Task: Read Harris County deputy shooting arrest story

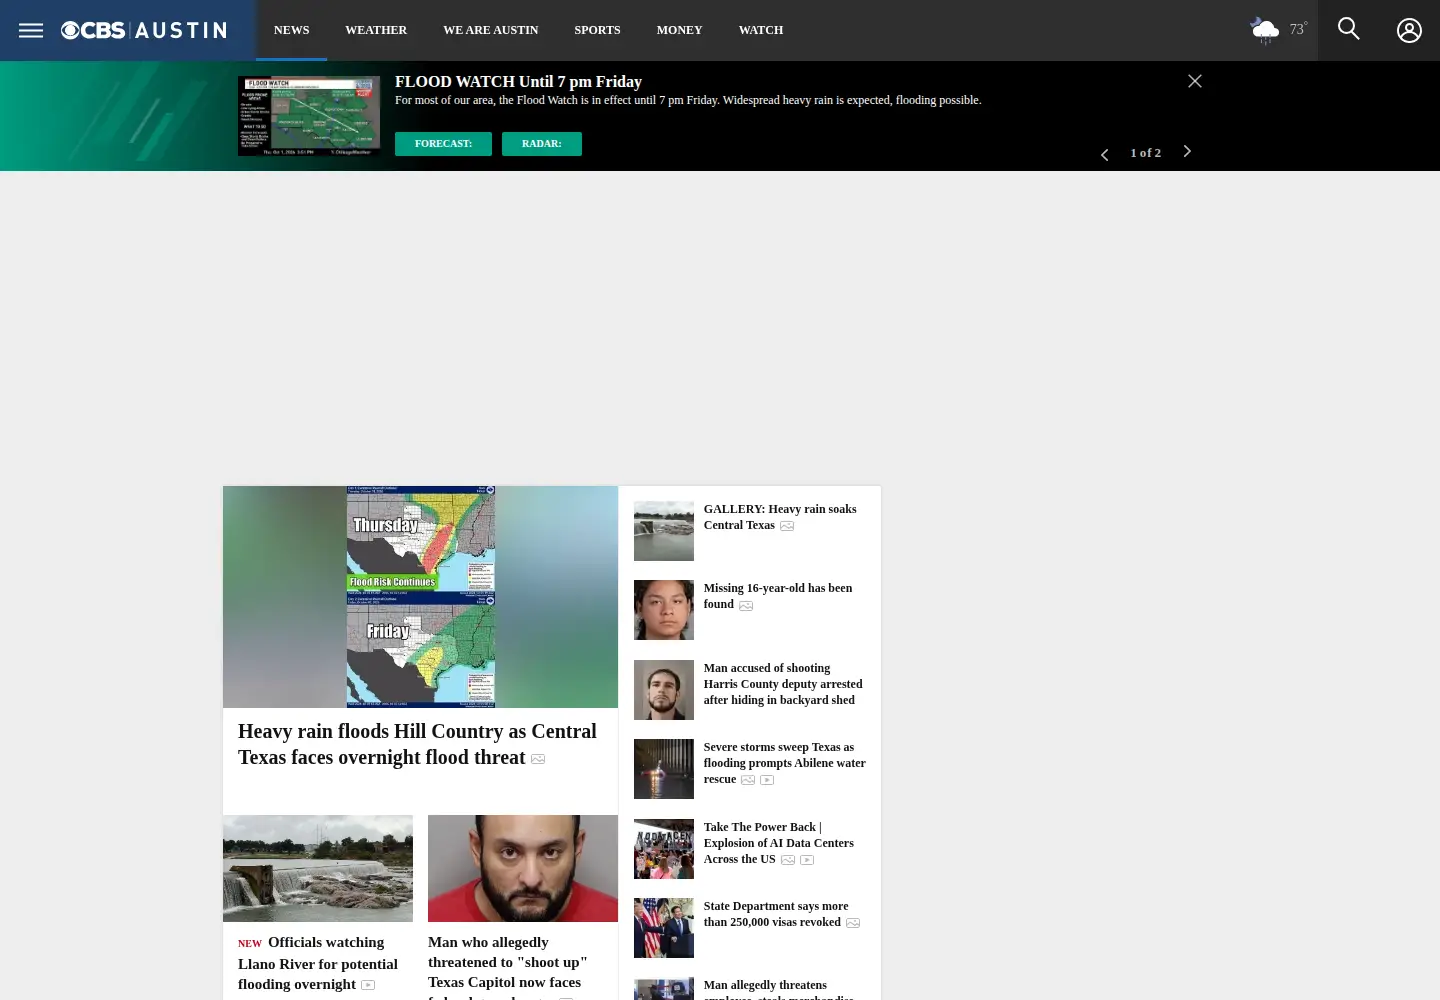Action: click(783, 684)
